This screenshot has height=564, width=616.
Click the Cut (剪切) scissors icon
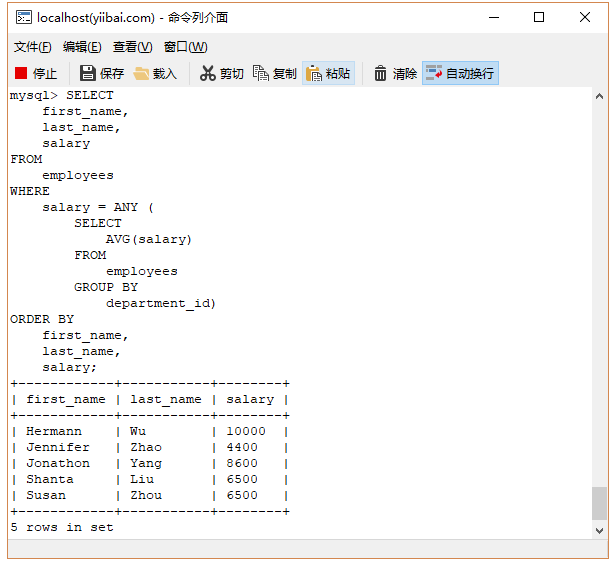[x=207, y=73]
